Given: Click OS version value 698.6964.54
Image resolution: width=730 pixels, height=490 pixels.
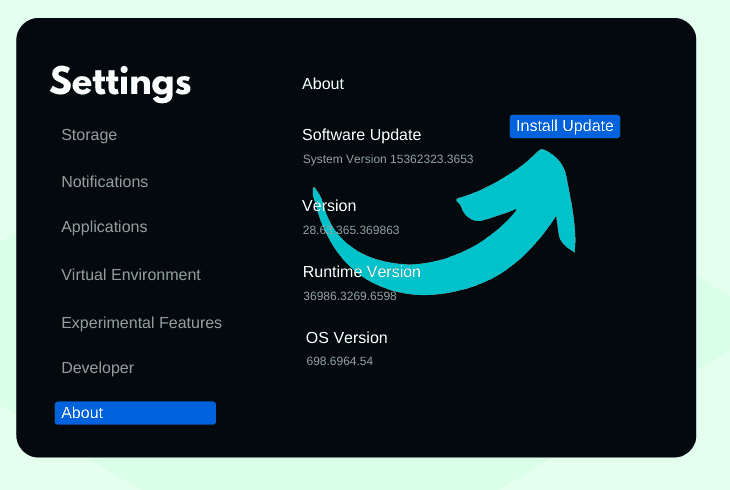Looking at the screenshot, I should point(340,361).
